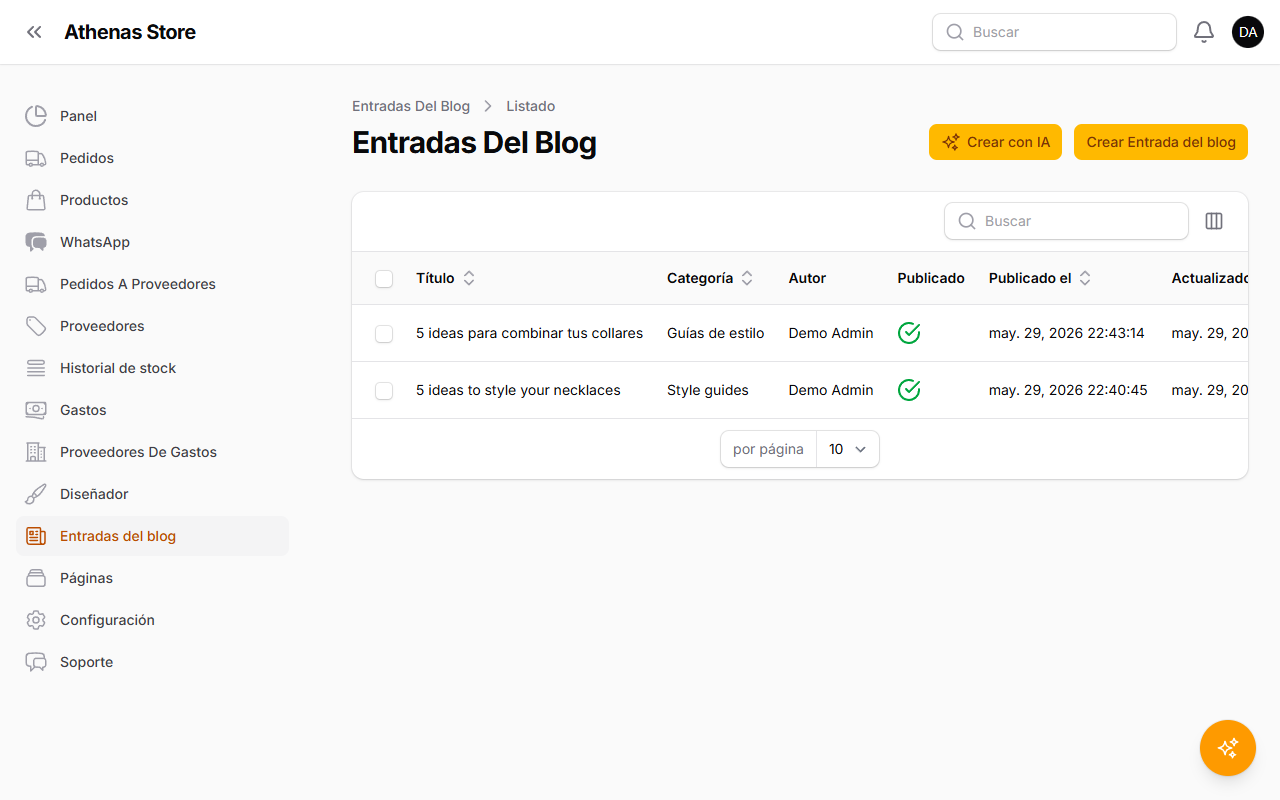1280x800 pixels.
Task: Click Entradas Del Blog breadcrumb link
Action: coord(411,106)
